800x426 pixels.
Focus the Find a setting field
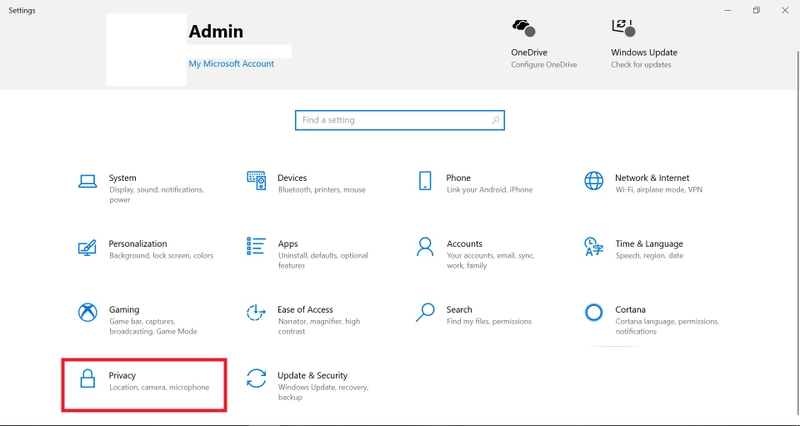(x=399, y=120)
